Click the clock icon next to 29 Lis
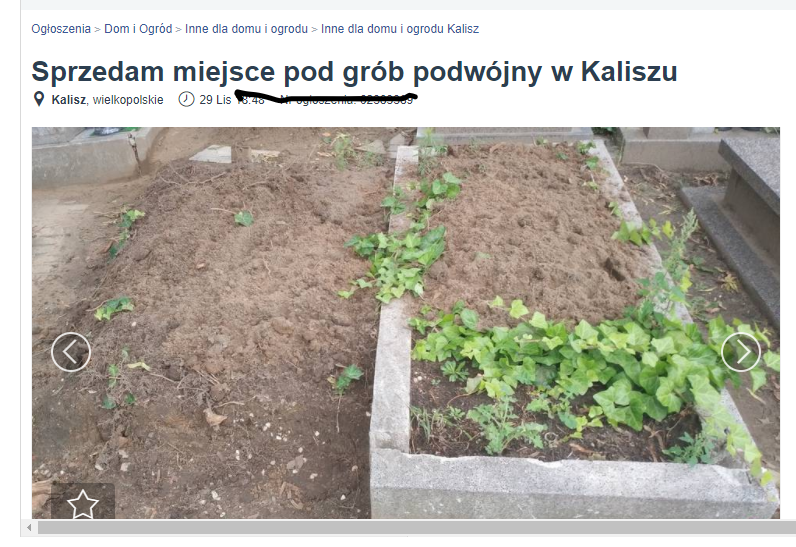Screen dimensions: 796x547 (186, 99)
